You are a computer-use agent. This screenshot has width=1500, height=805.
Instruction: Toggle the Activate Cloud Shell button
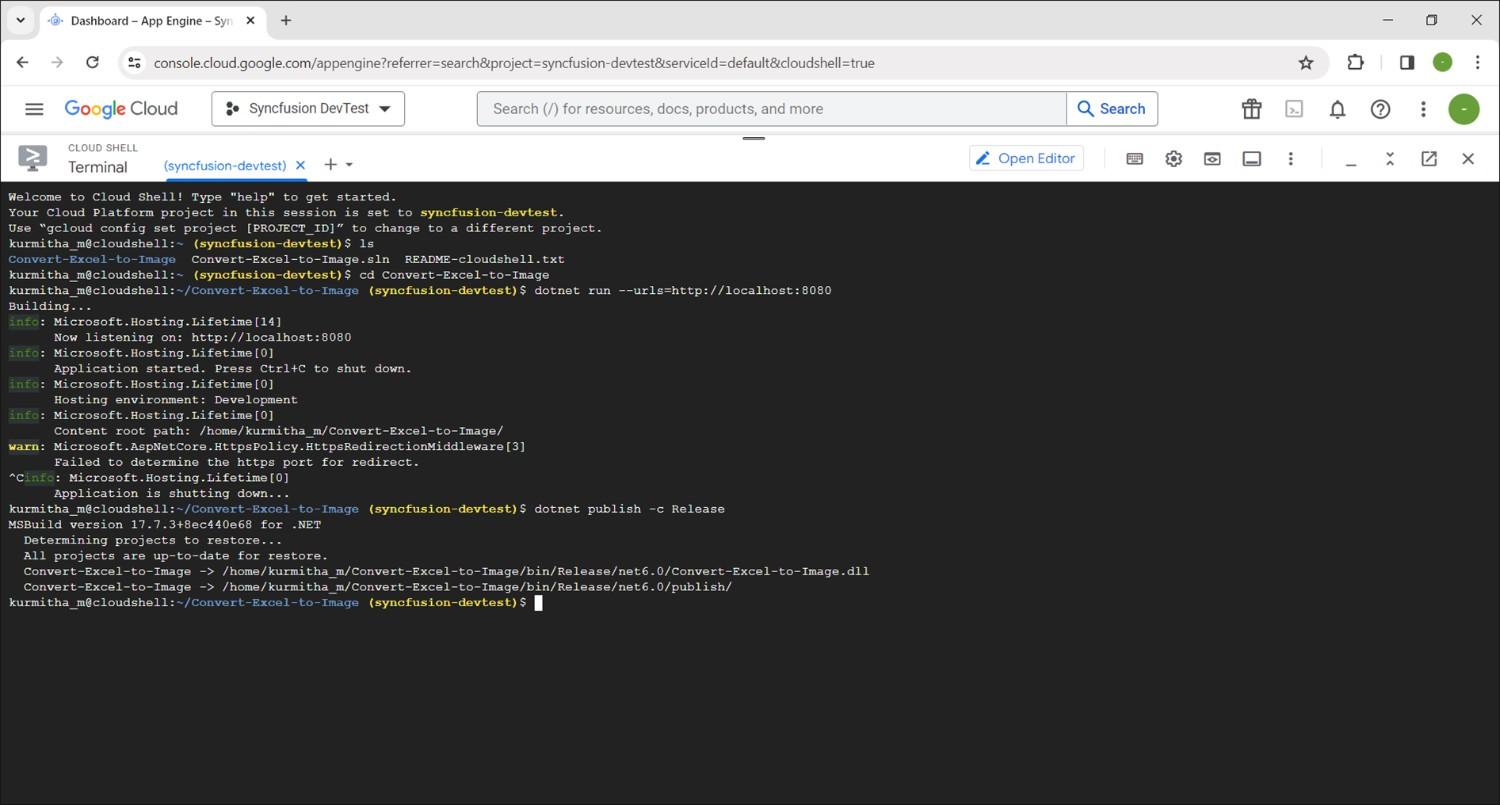[x=1294, y=109]
